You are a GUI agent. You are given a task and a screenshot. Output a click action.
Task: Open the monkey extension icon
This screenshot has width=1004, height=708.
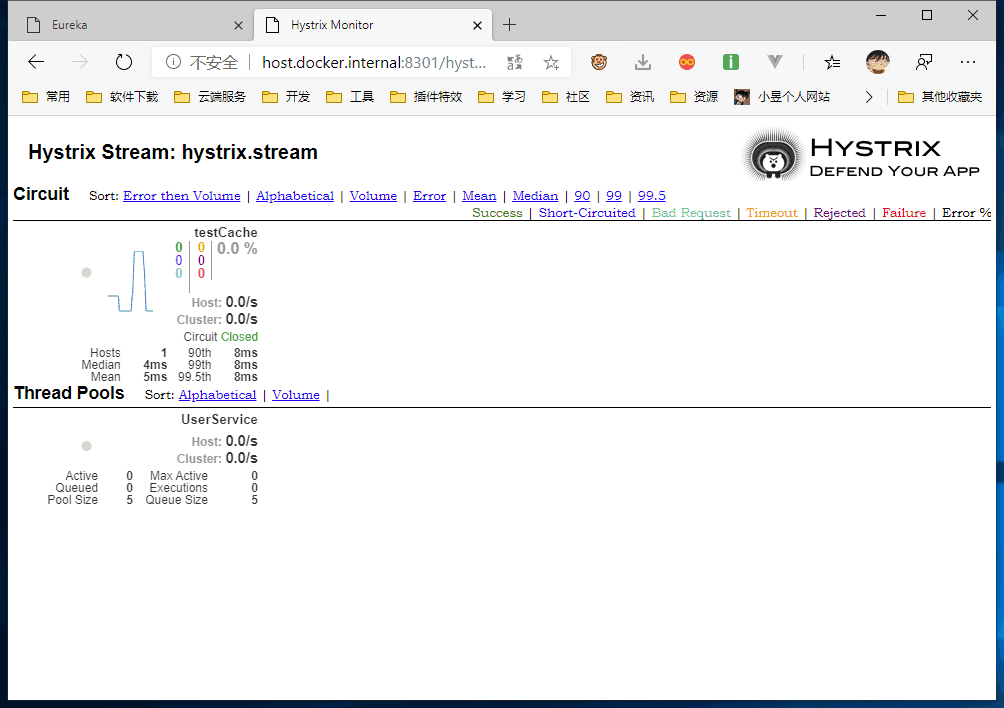pos(599,62)
